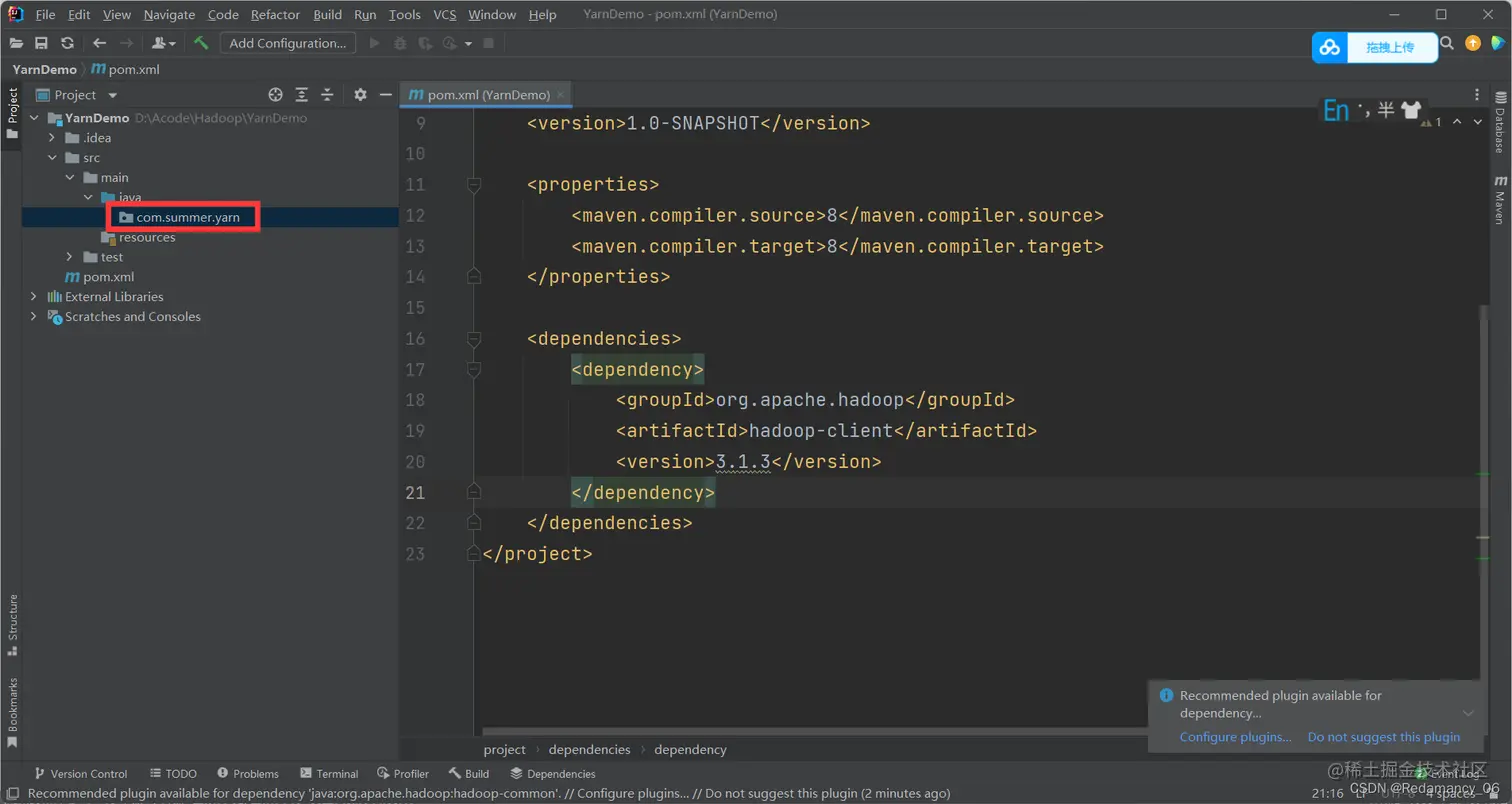Click the Stop square icon in toolbar

488,43
